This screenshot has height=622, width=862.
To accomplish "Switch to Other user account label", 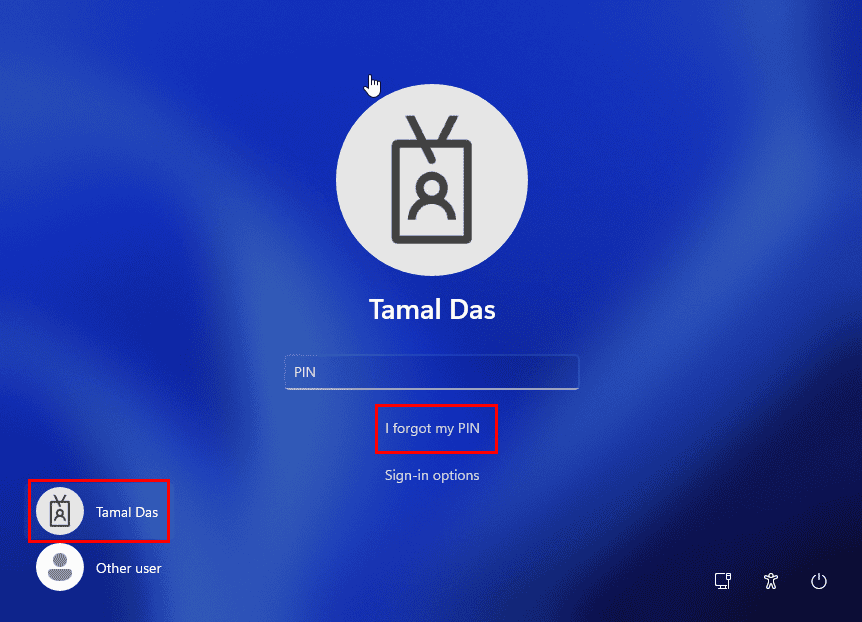I will click(129, 568).
